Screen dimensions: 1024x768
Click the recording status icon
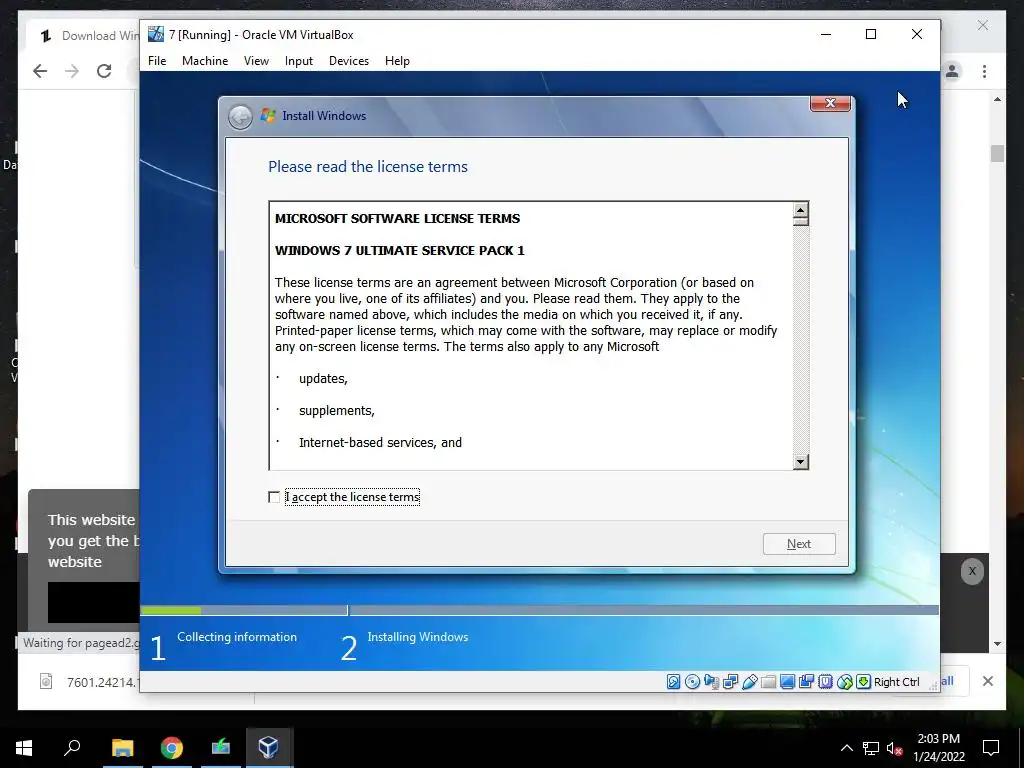click(806, 682)
